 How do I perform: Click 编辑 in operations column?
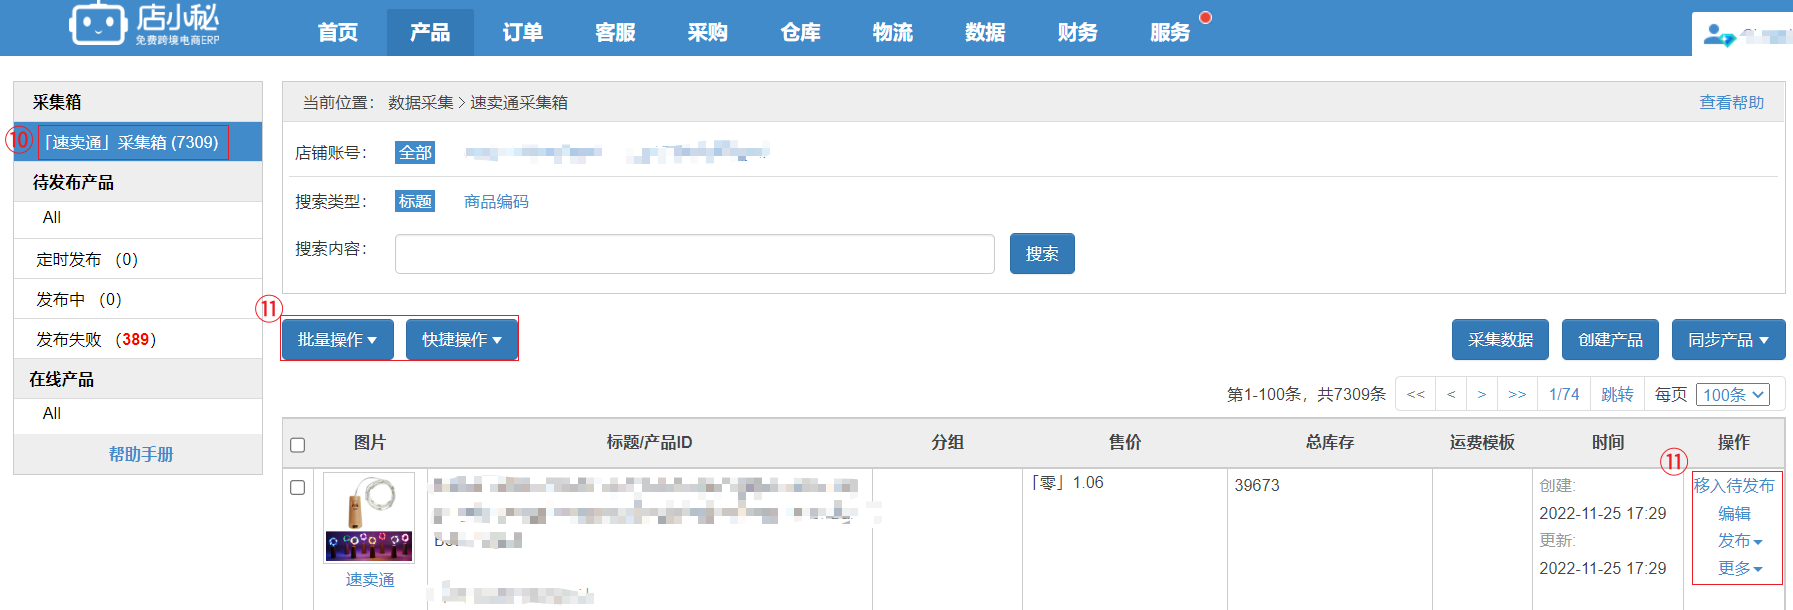click(1734, 513)
